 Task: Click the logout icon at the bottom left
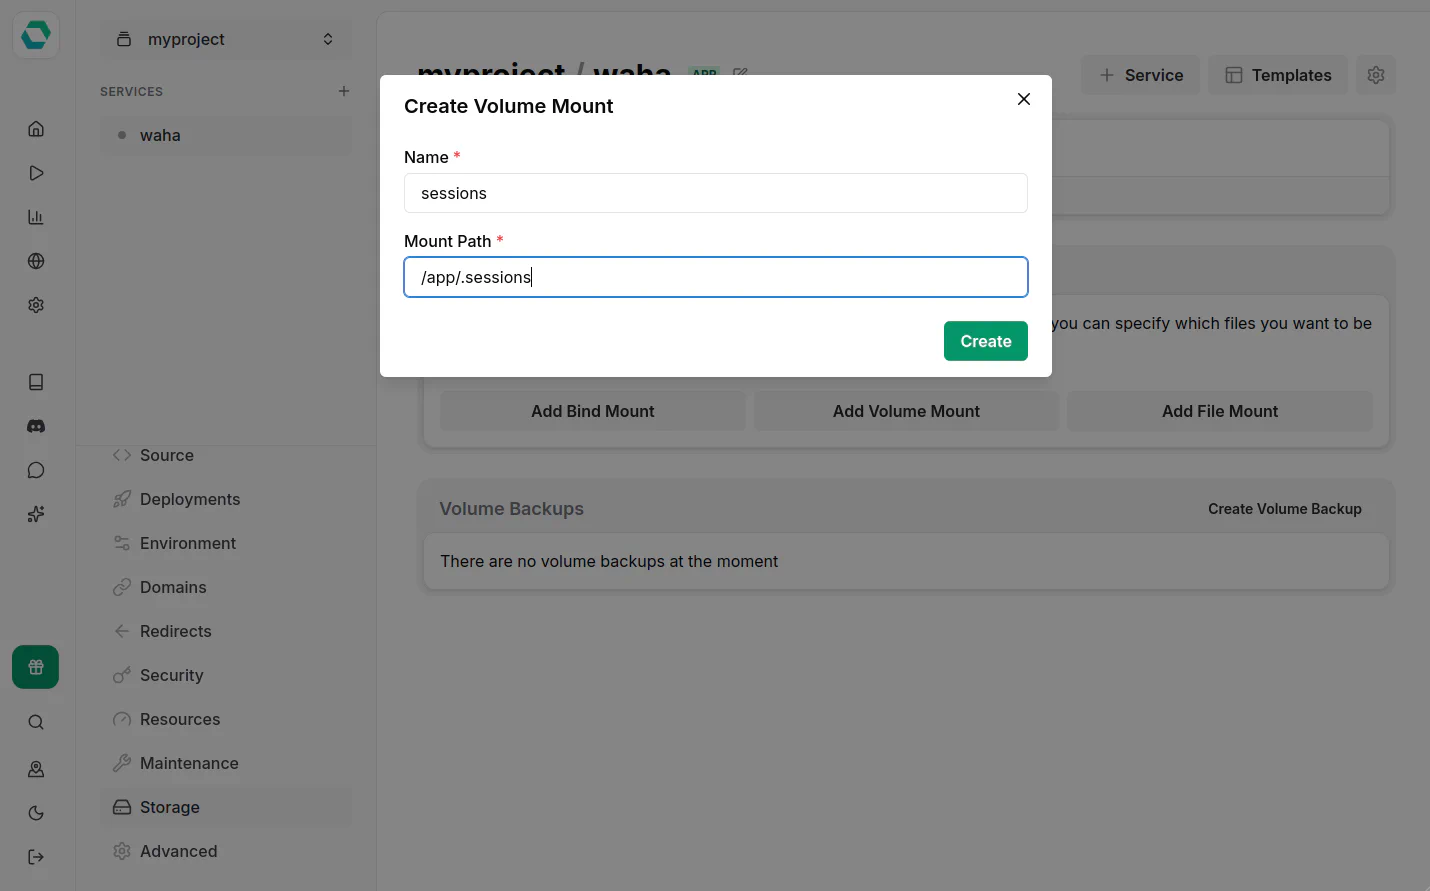point(36,857)
